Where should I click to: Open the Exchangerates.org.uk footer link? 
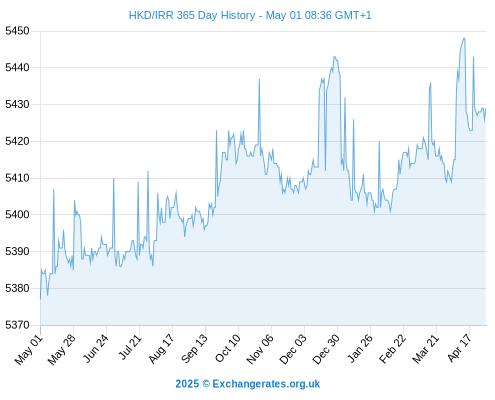click(266, 384)
